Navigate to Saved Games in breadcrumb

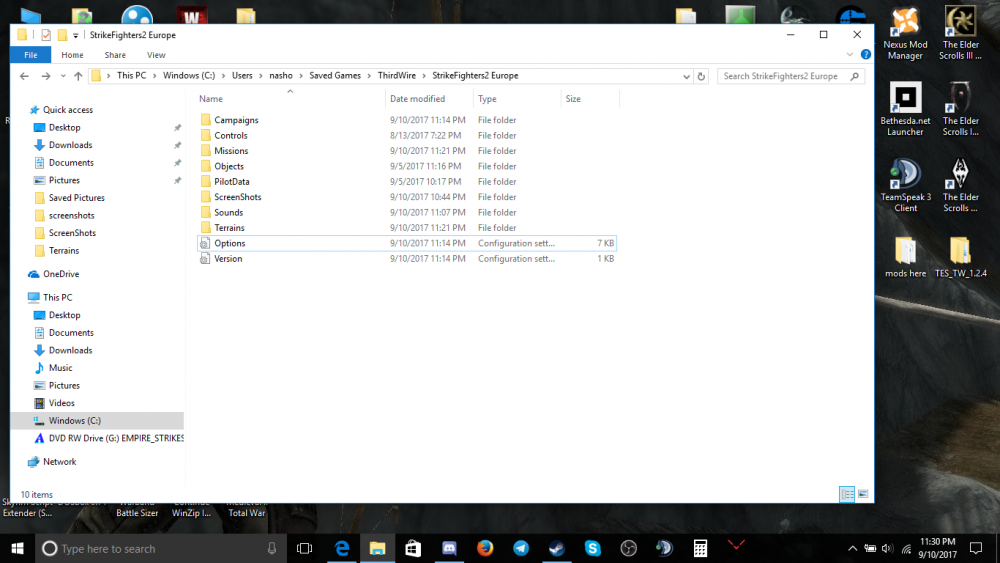335,76
